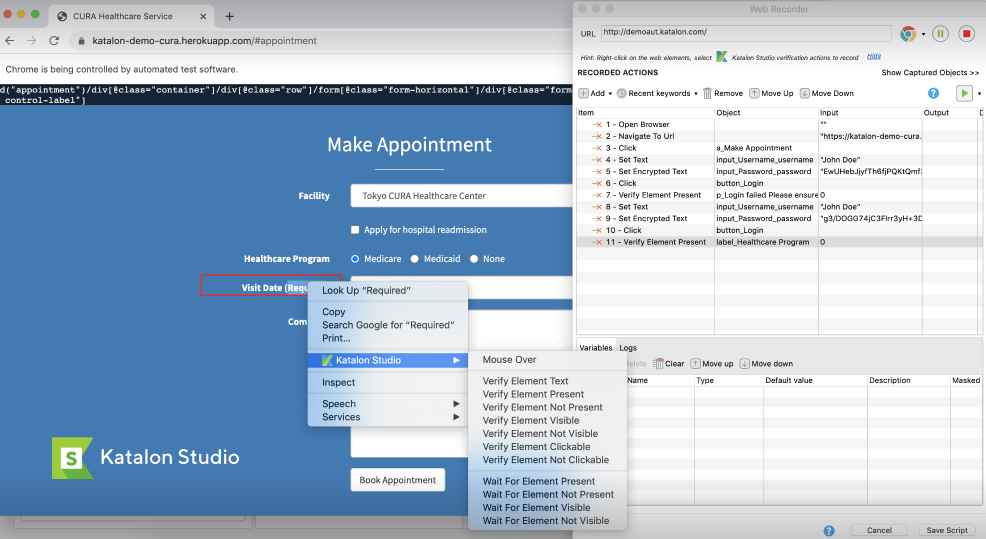
Task: Click the Add button in Recorded Actions
Action: [594, 93]
